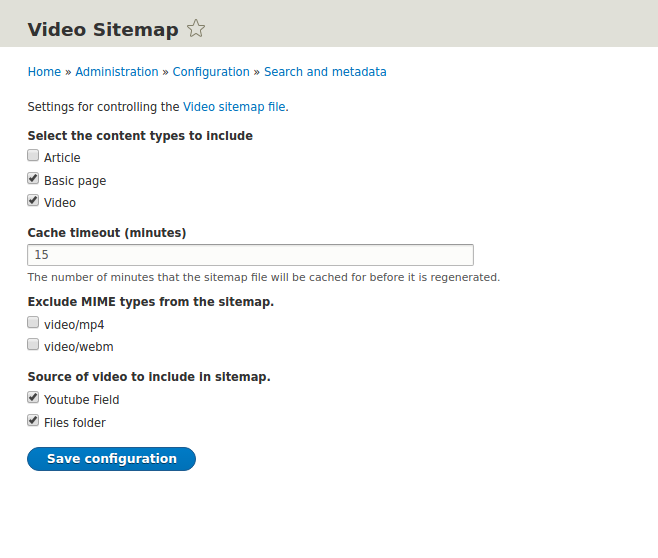
Task: Click the Youtube Field label text
Action: click(82, 400)
